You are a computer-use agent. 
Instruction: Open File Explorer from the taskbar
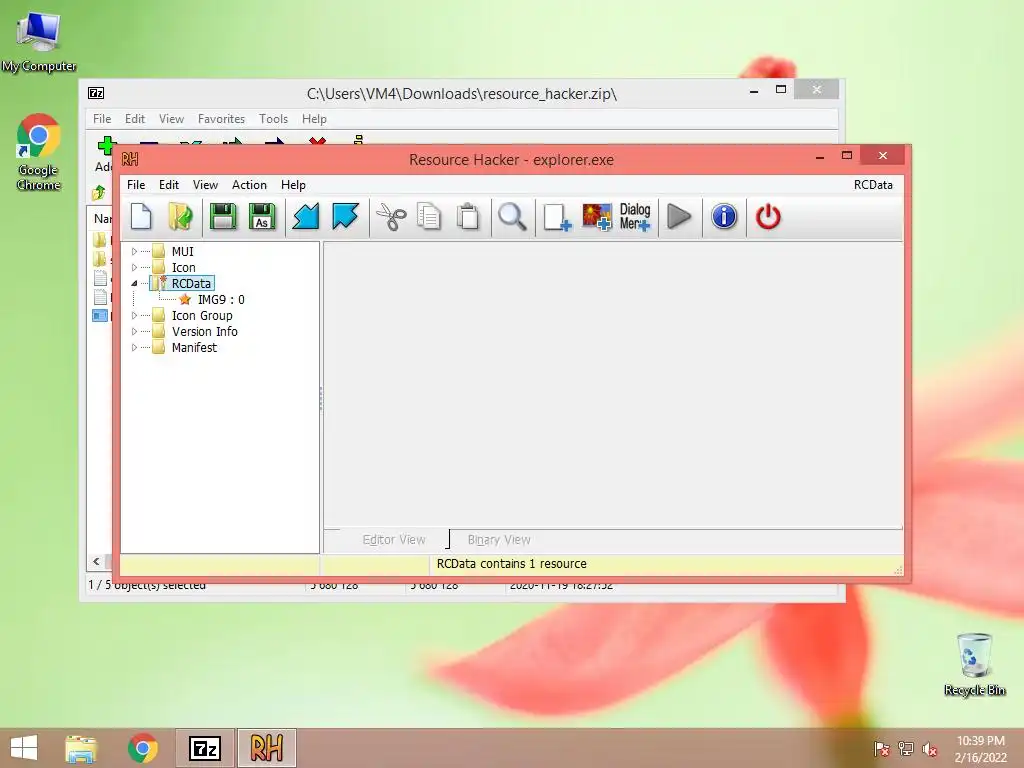[x=81, y=748]
